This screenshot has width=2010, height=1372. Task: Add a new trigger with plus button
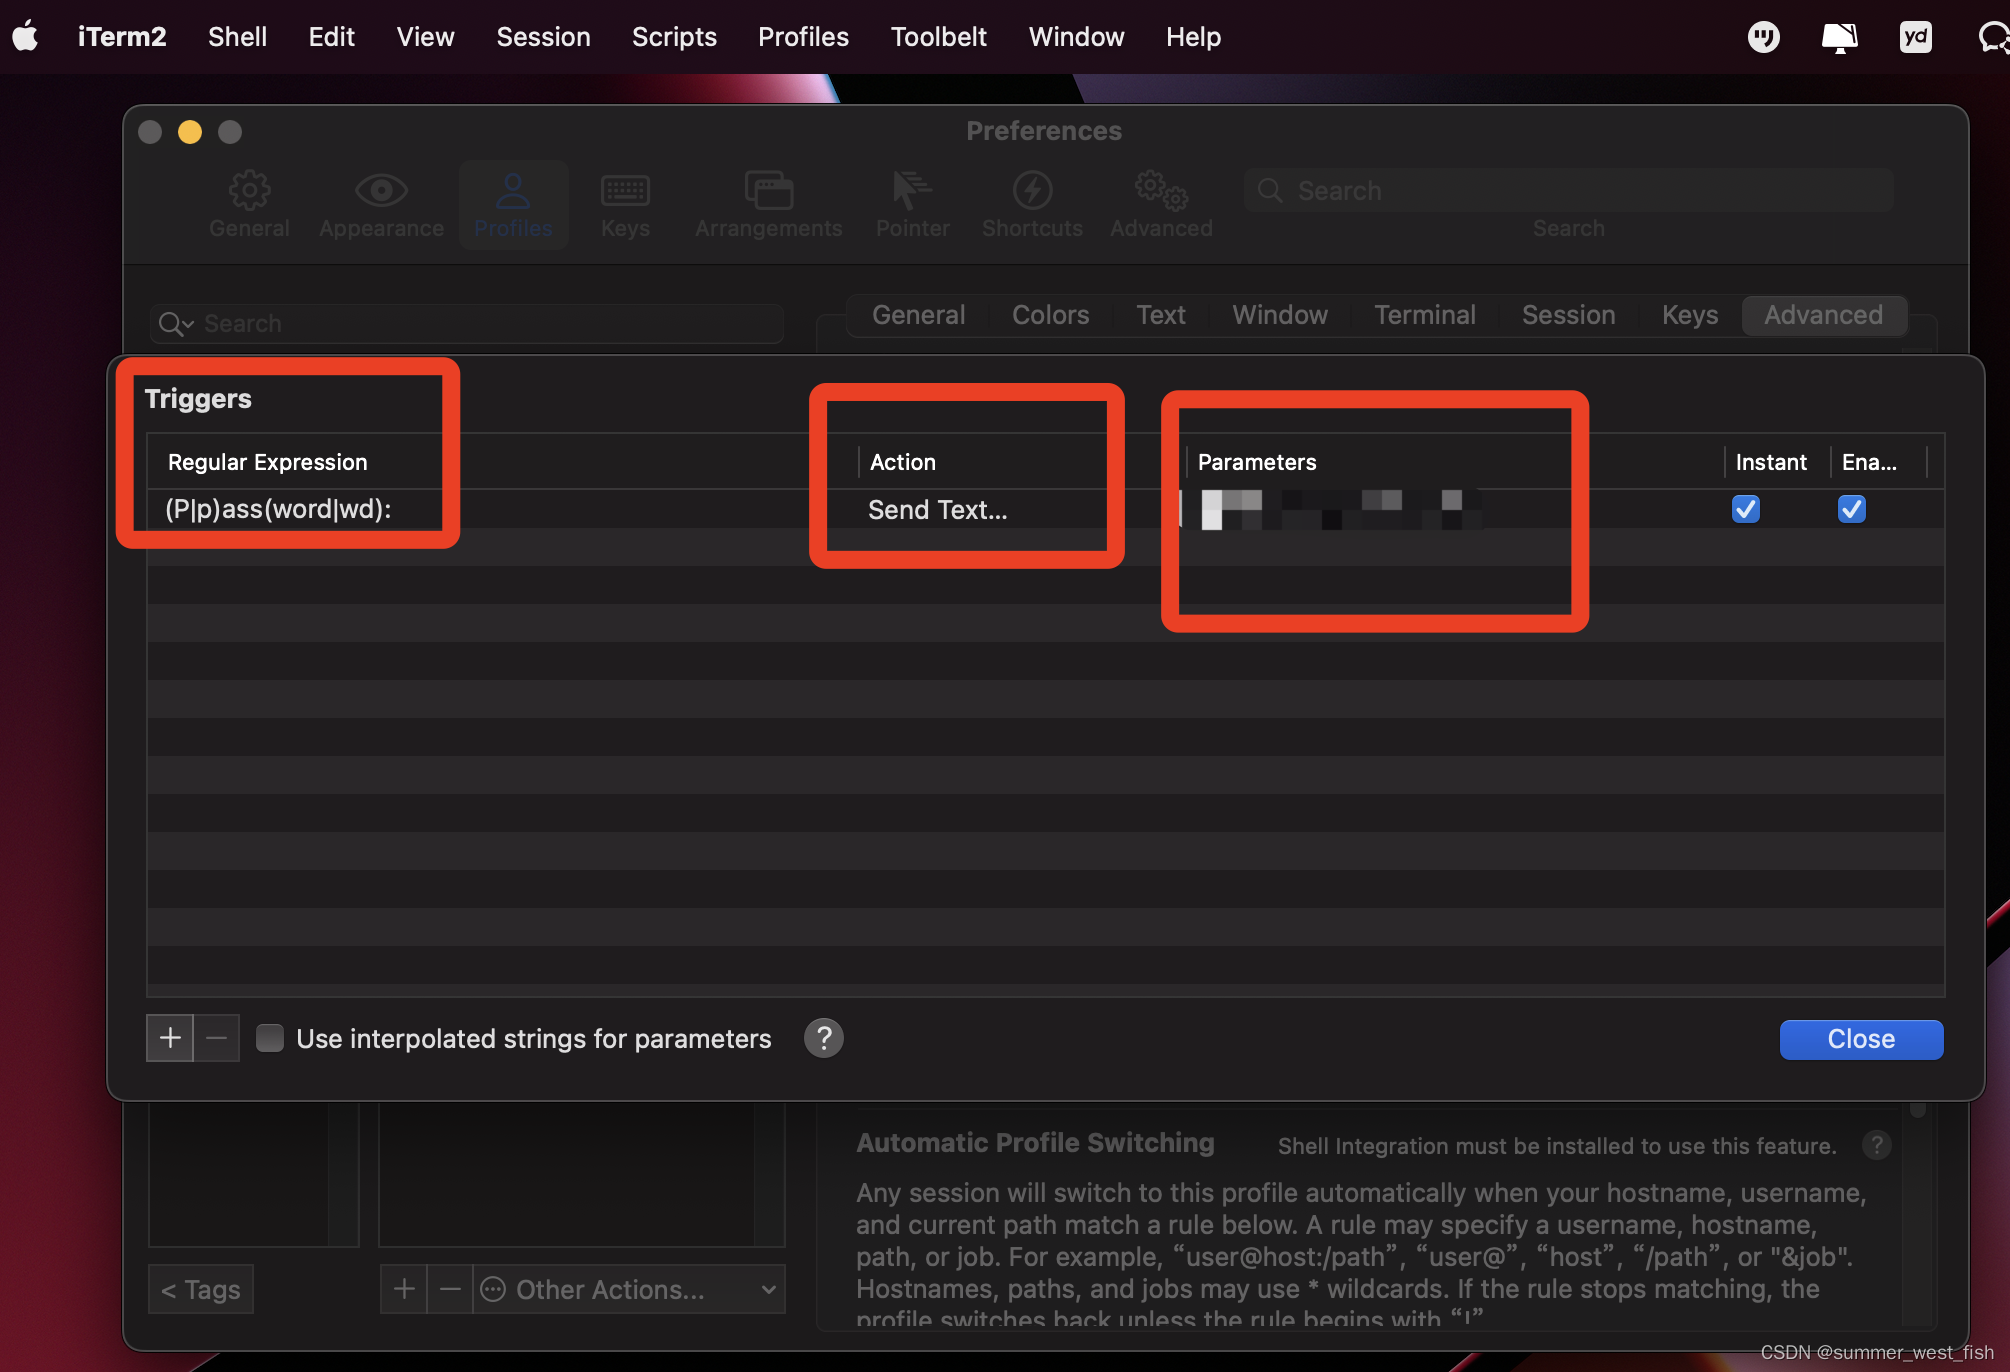point(170,1039)
